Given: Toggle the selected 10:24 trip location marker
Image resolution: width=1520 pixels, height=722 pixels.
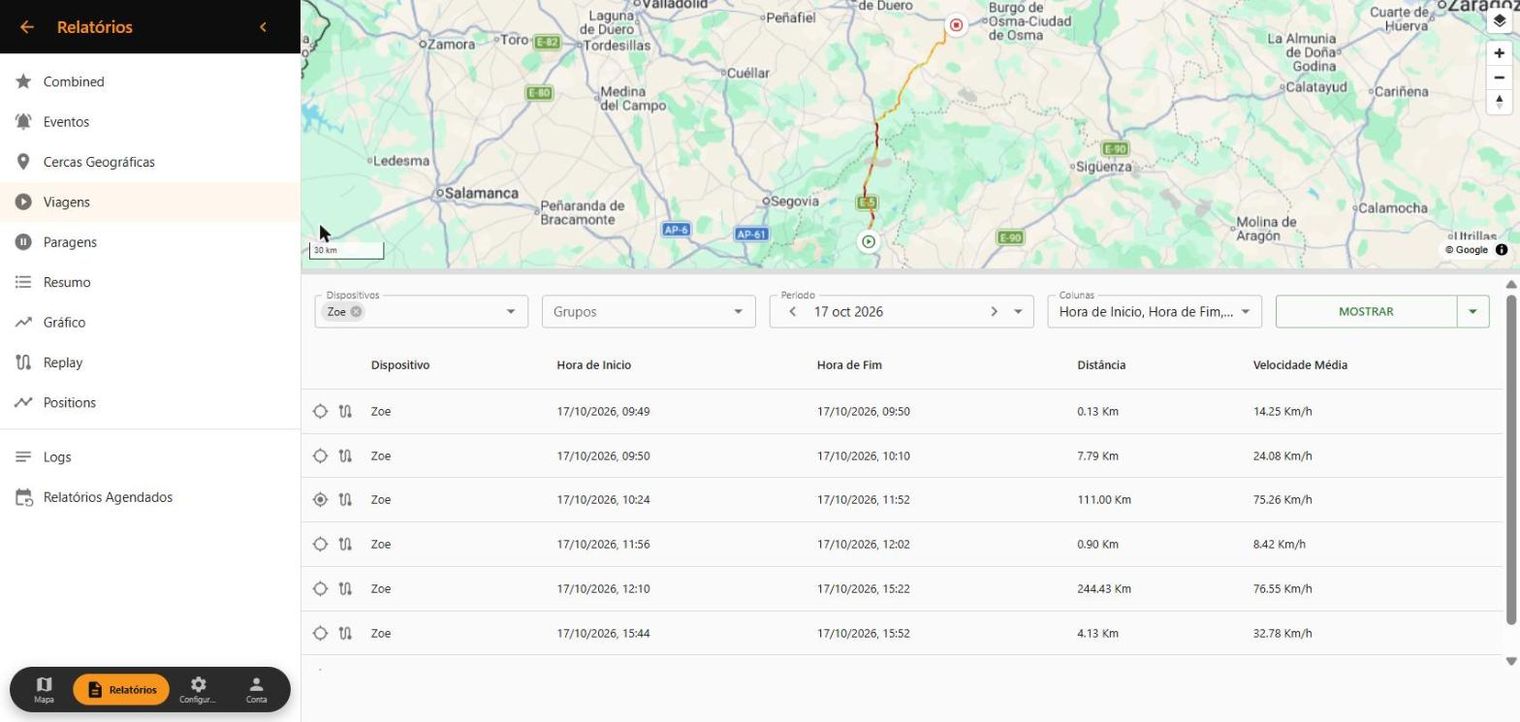Looking at the screenshot, I should (320, 500).
